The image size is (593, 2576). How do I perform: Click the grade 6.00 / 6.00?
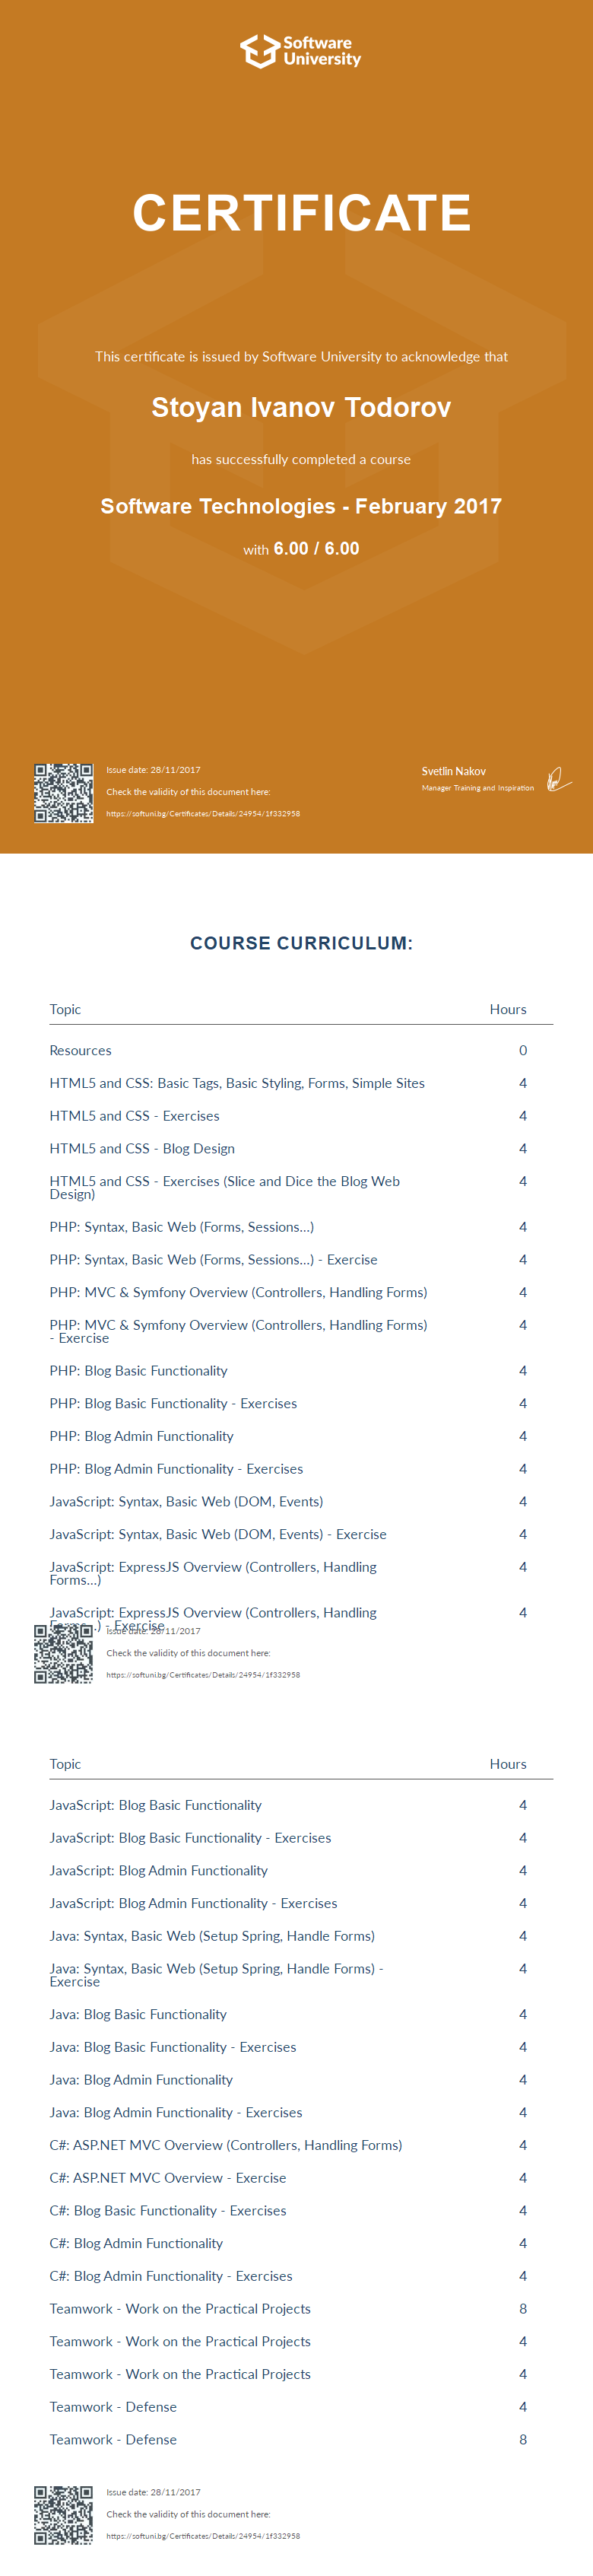pyautogui.click(x=316, y=549)
